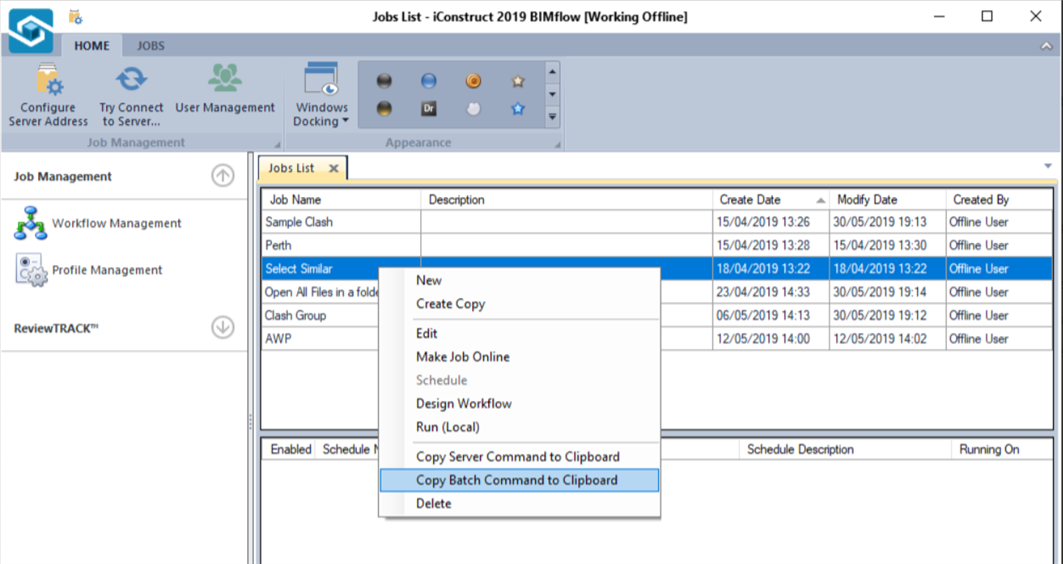Click the 12/05/2019 14:00 create date cell
This screenshot has width=1063, height=564.
pos(771,338)
